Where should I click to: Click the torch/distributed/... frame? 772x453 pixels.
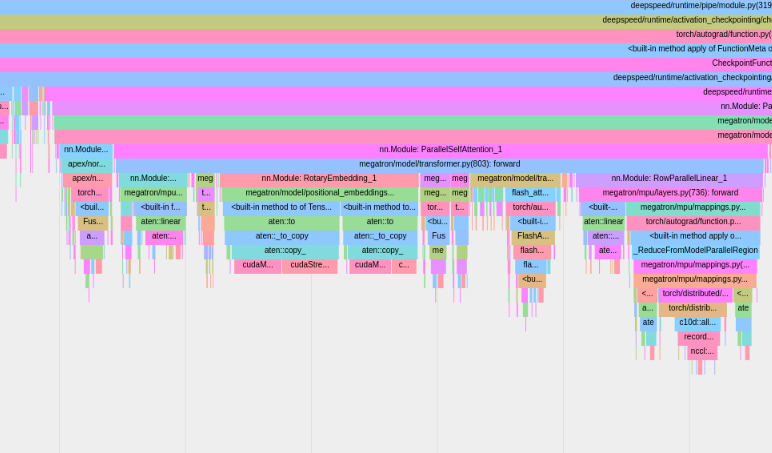point(694,294)
